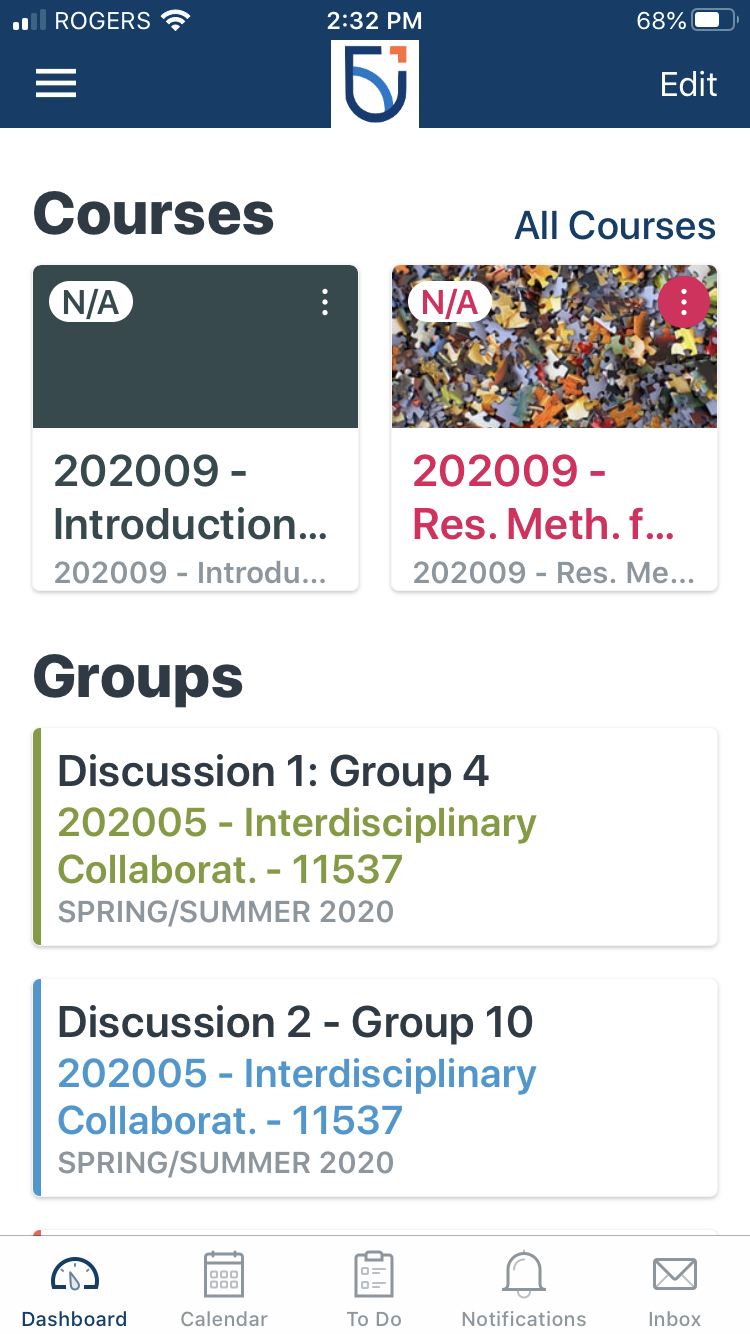The height and width of the screenshot is (1334, 750).
Task: Open the To Do list icon
Action: [x=373, y=1274]
